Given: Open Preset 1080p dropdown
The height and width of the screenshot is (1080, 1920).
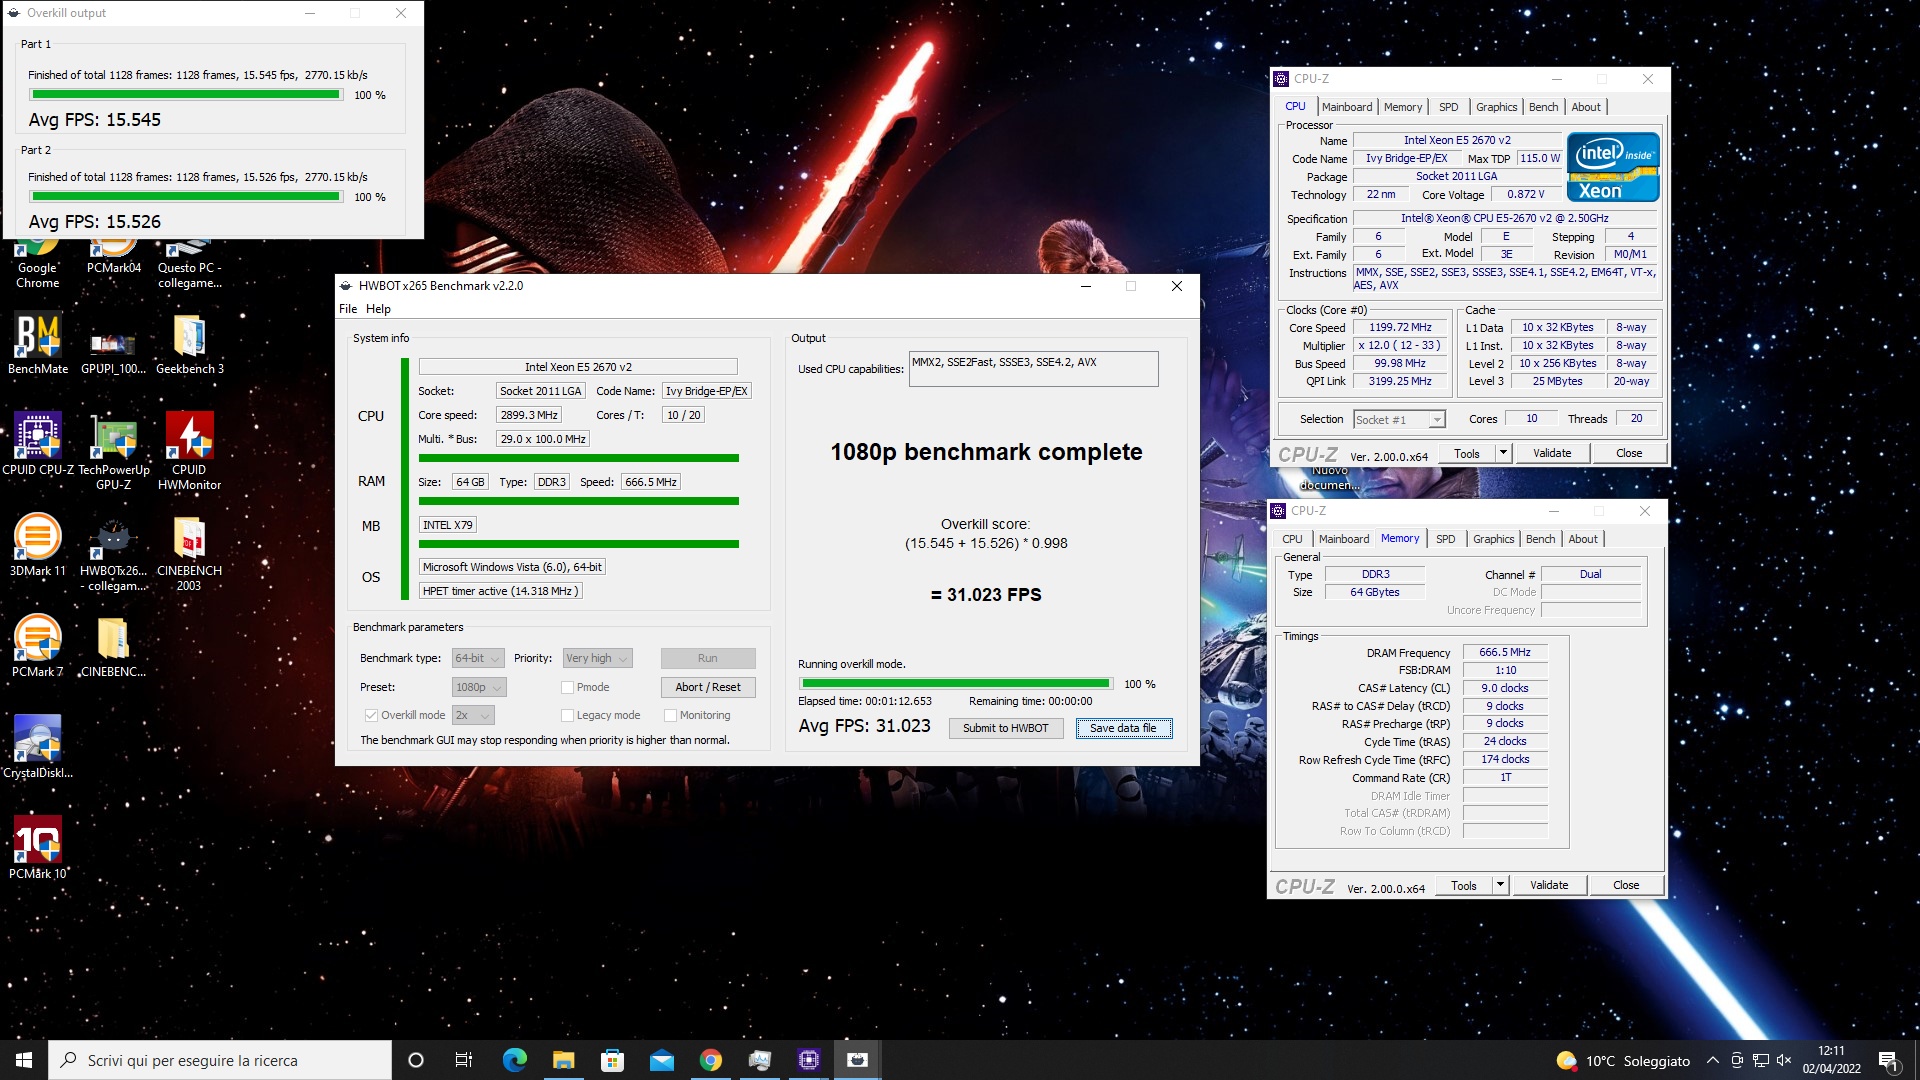Looking at the screenshot, I should (x=479, y=687).
